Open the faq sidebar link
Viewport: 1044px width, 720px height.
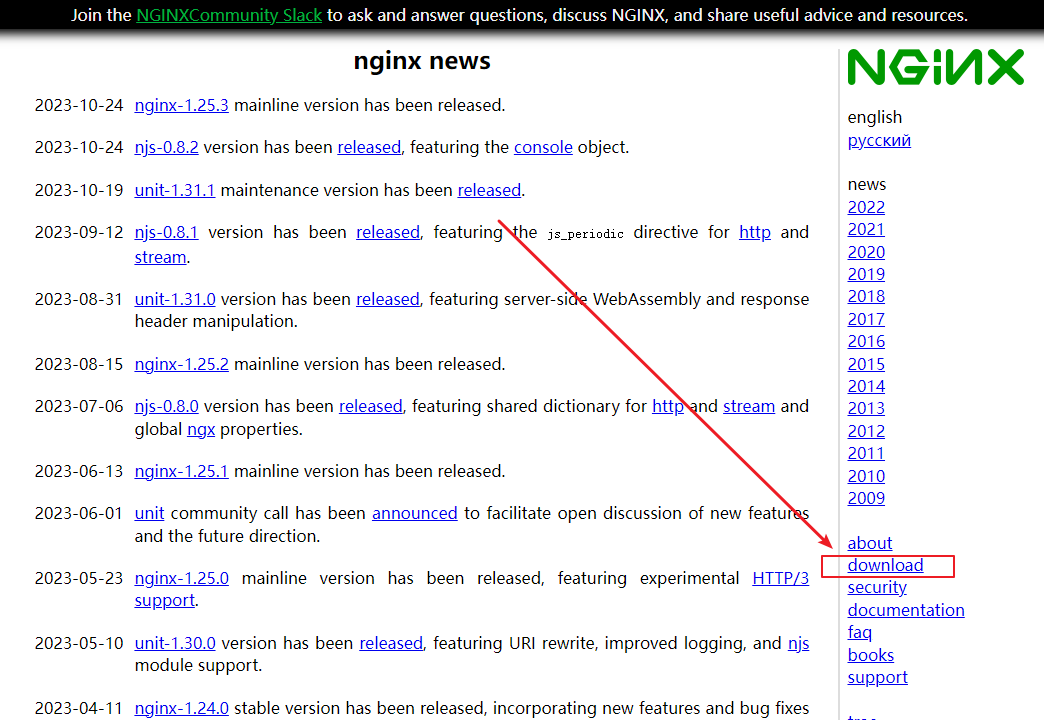pyautogui.click(x=860, y=632)
